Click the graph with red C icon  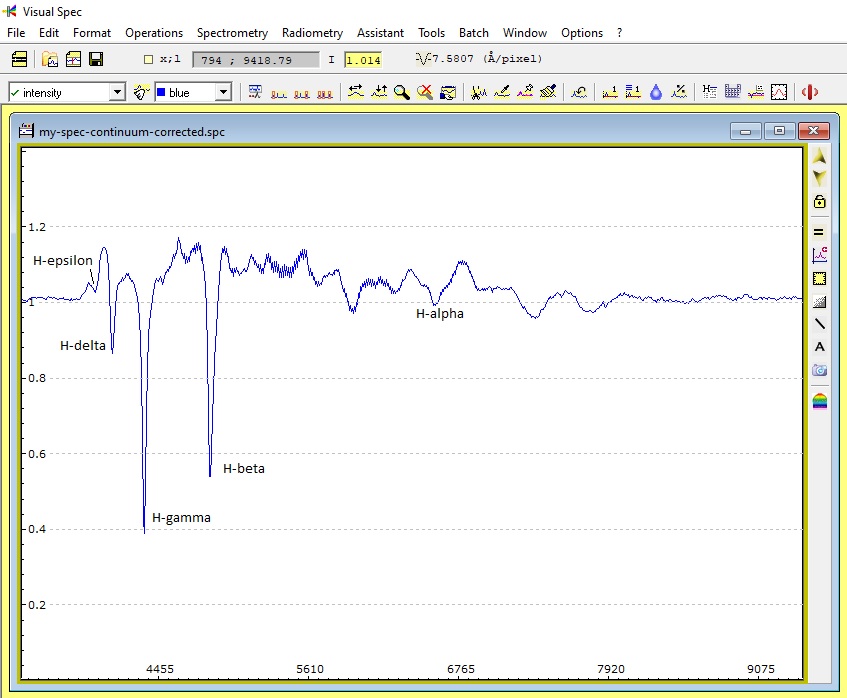tap(819, 255)
